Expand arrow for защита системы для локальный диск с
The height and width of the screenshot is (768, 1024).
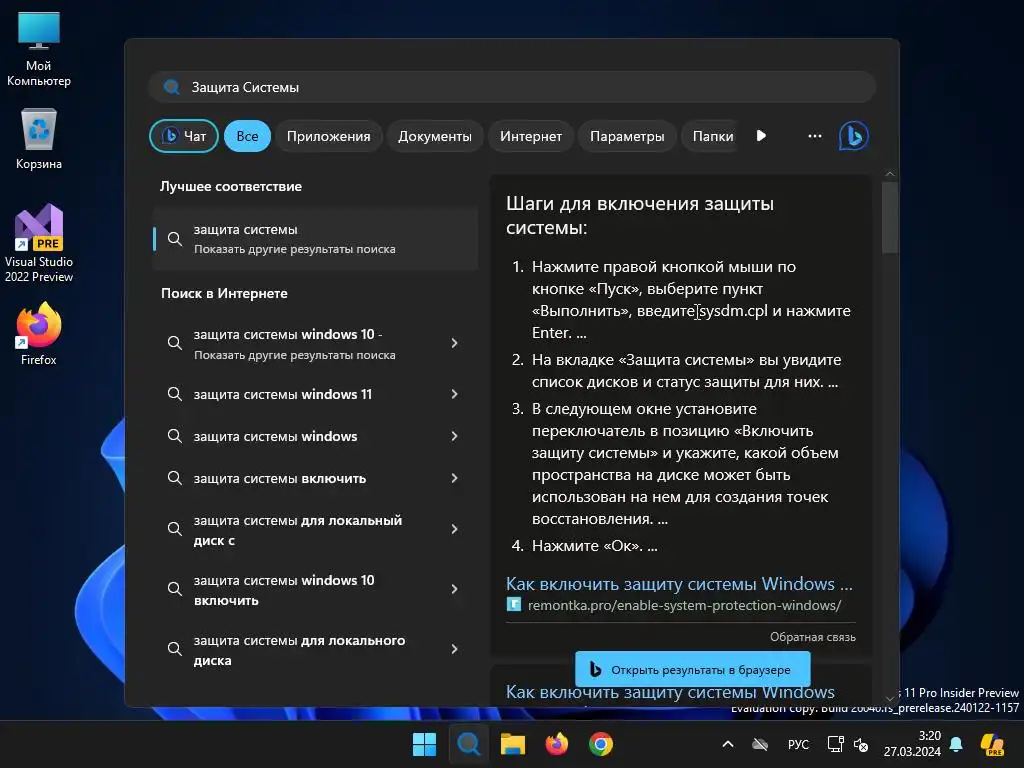click(455, 529)
